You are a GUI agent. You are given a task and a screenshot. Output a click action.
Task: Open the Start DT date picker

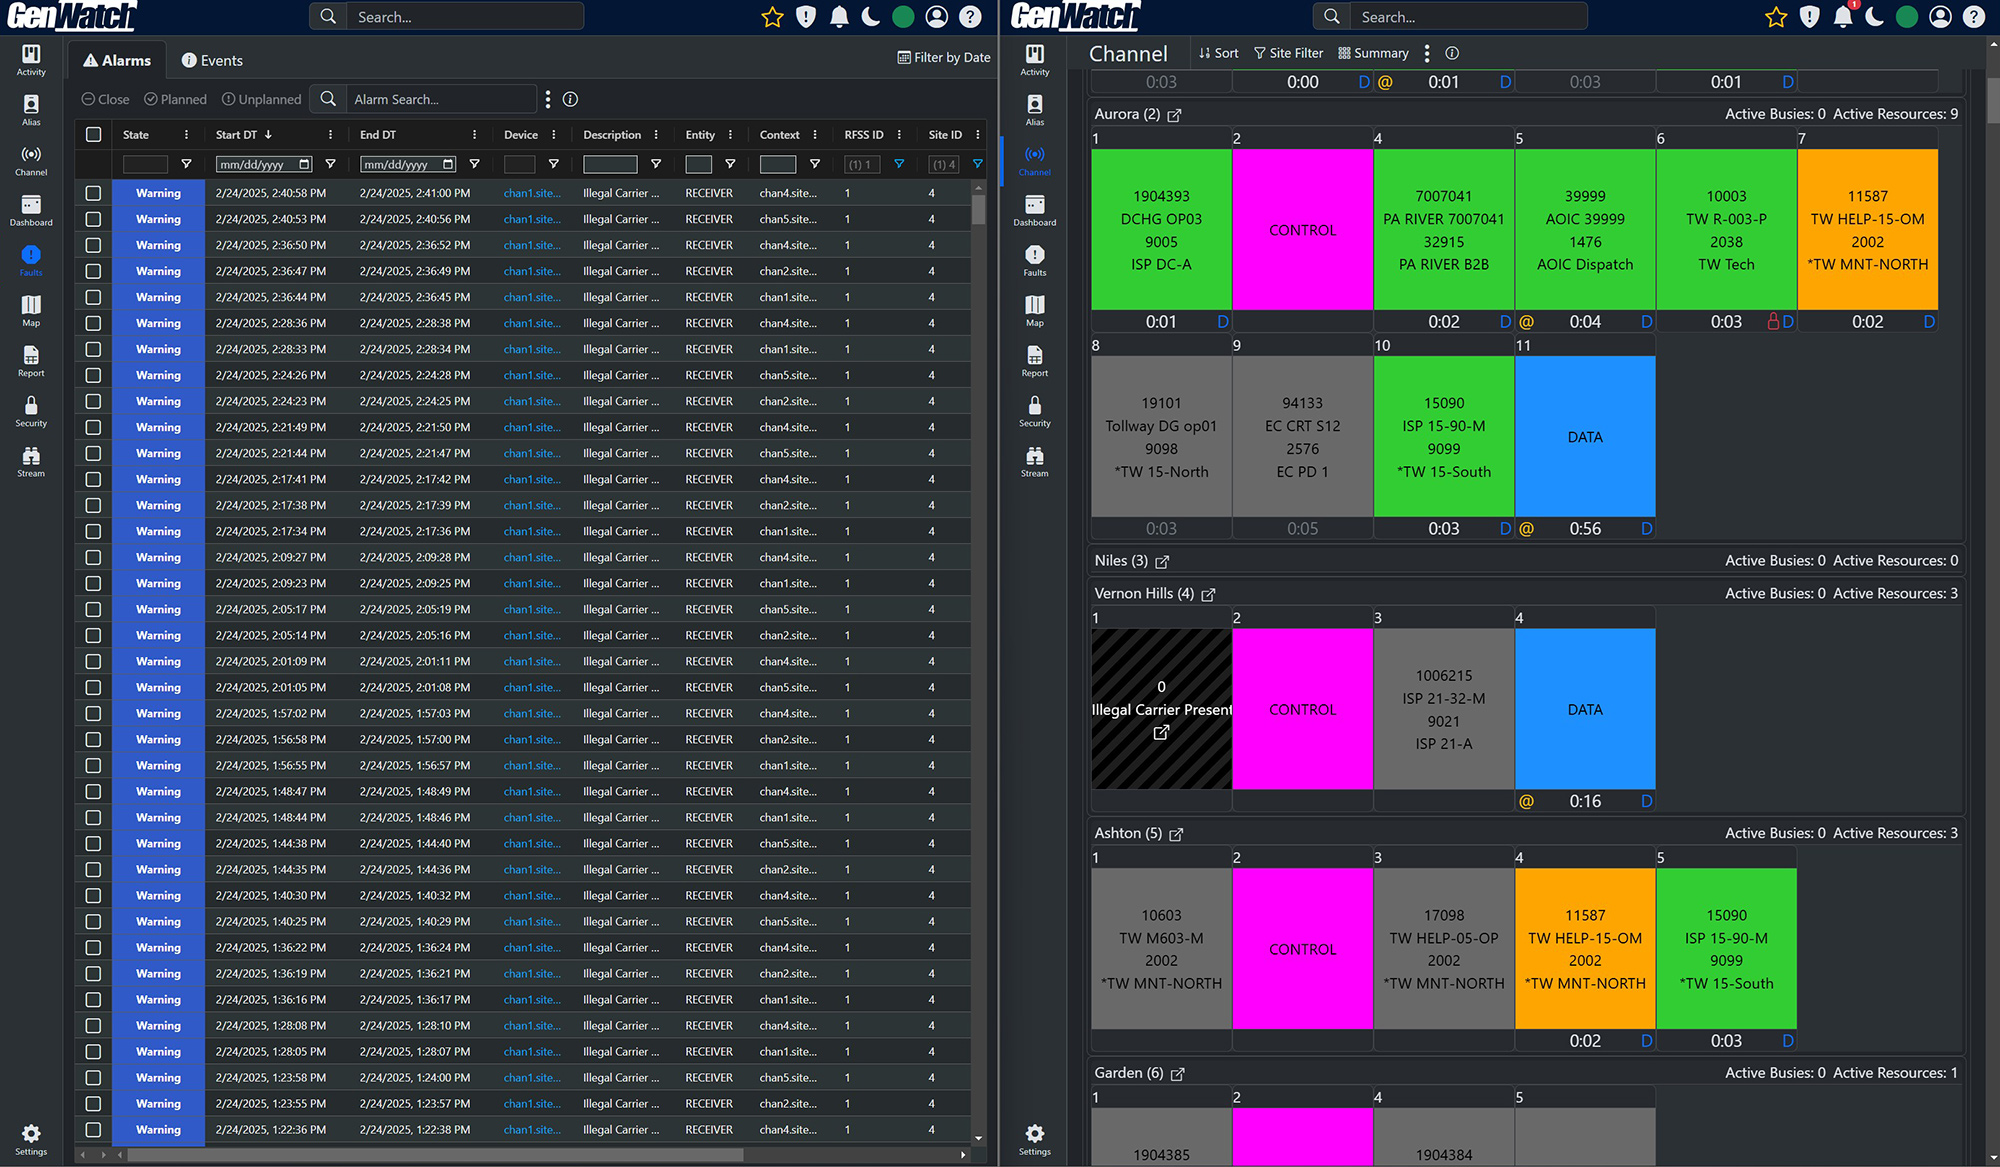click(x=305, y=164)
